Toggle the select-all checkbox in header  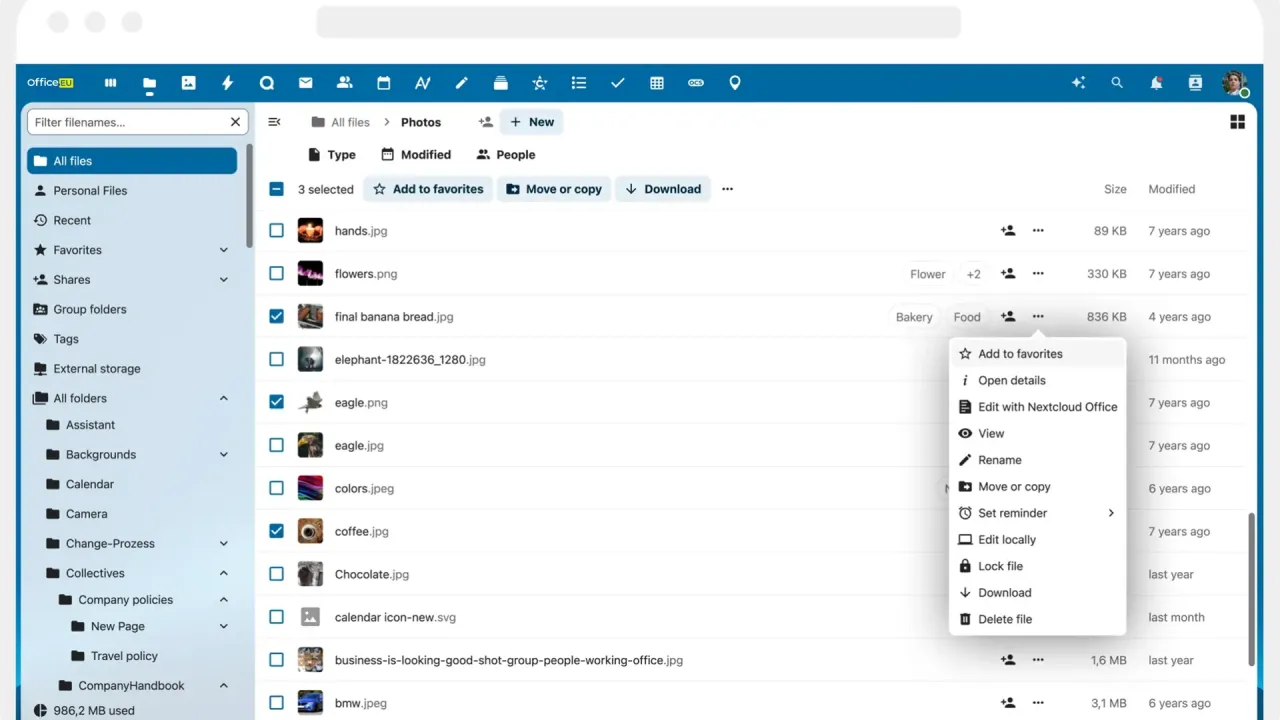point(276,189)
